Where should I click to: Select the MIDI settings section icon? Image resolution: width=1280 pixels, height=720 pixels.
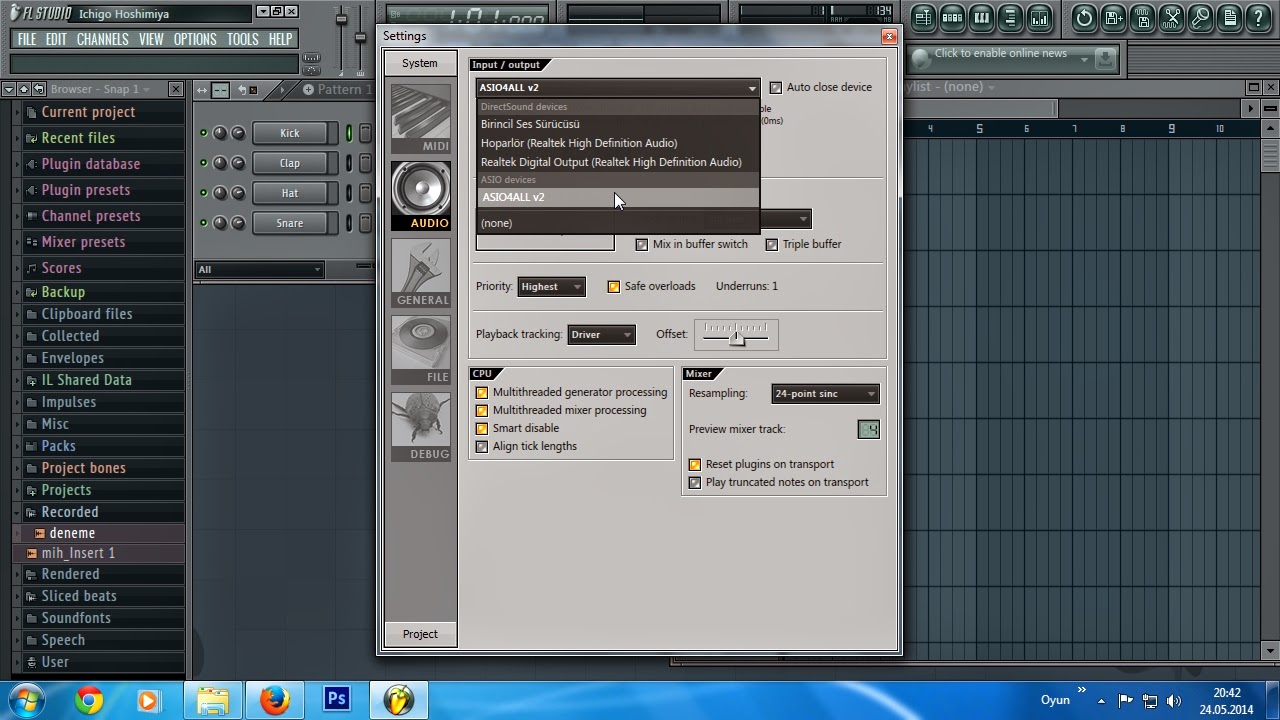[x=421, y=119]
